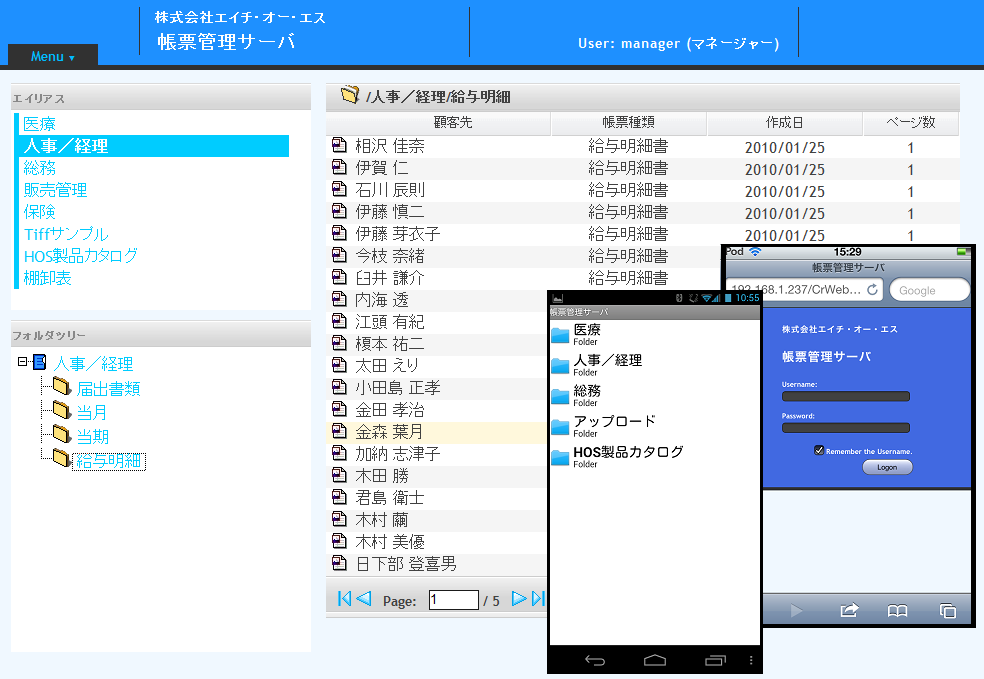The width and height of the screenshot is (984, 679).
Task: Open the HOS製品カタログ alias in sidebar
Action: tap(80, 255)
